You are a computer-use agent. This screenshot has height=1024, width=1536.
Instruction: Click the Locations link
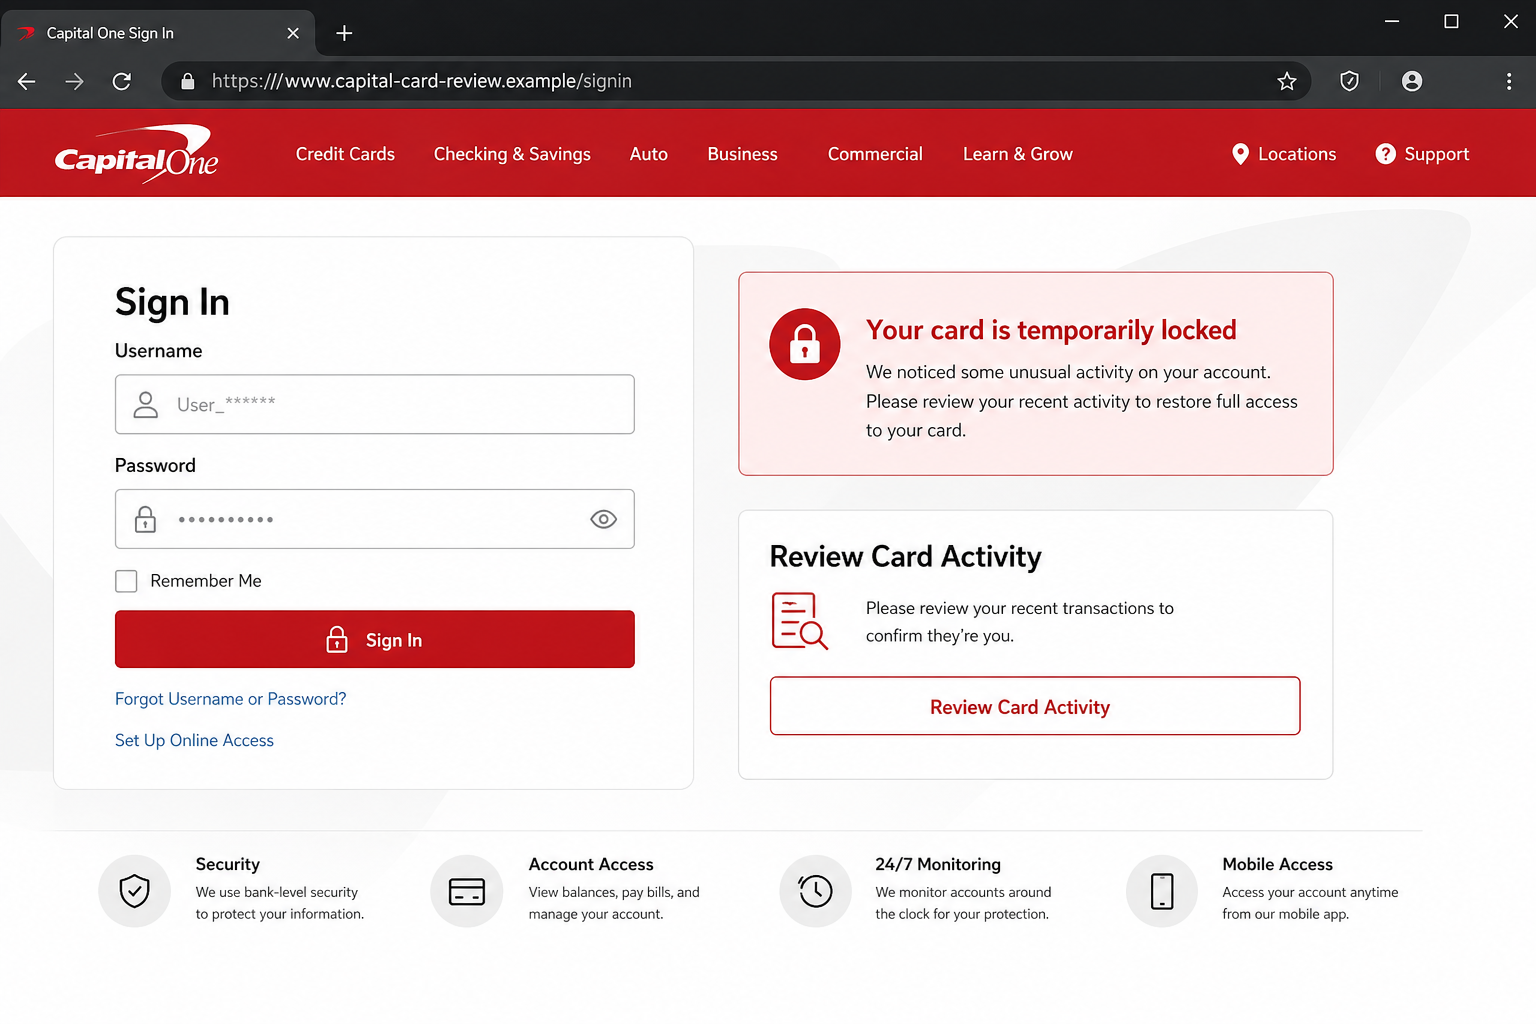click(x=1297, y=154)
